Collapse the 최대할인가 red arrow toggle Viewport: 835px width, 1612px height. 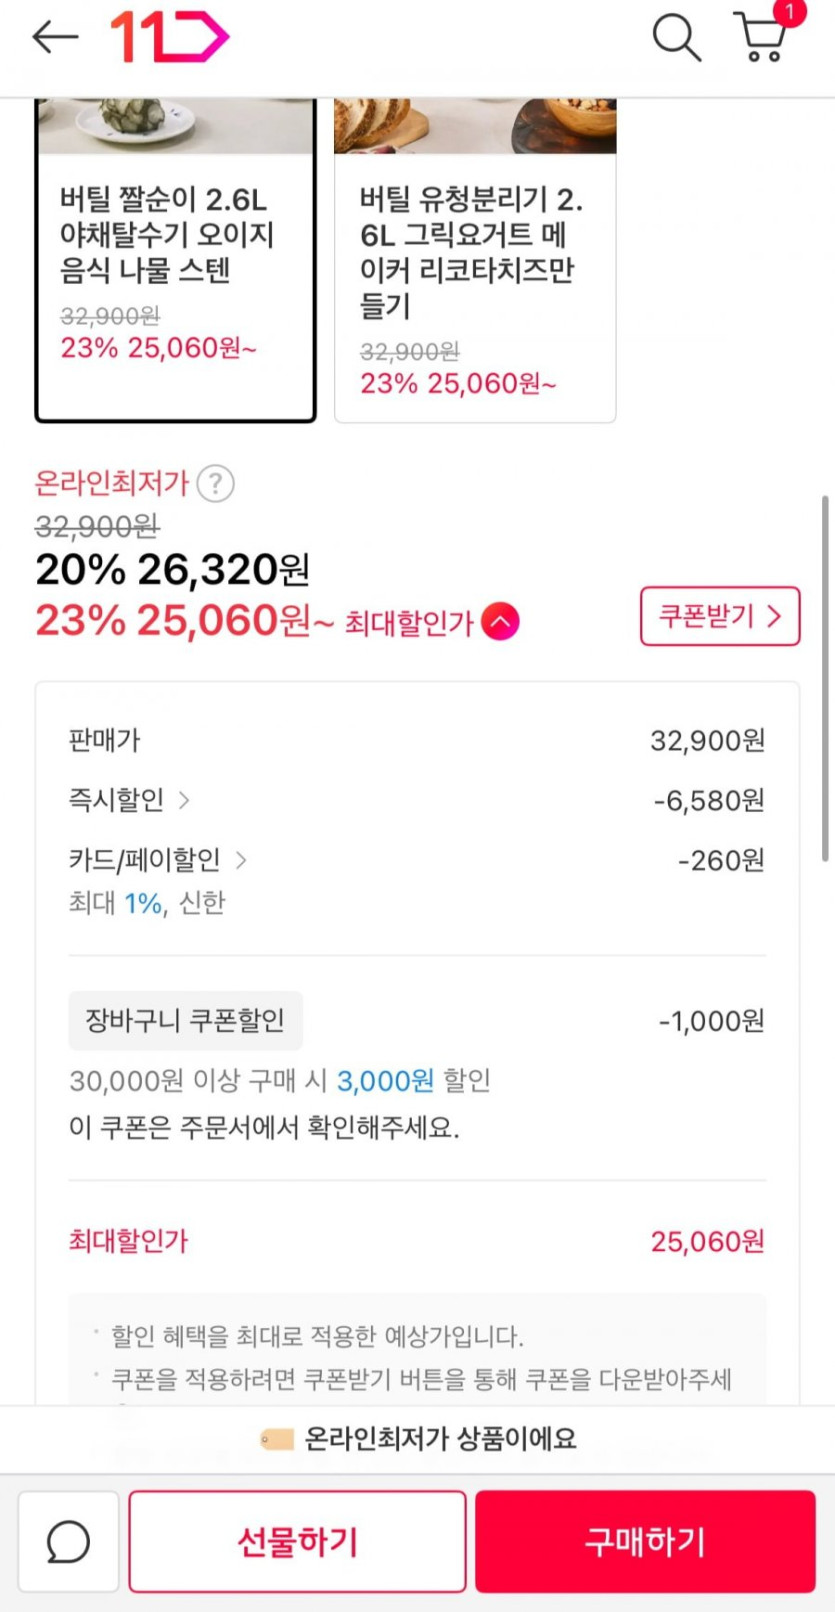[x=500, y=622]
